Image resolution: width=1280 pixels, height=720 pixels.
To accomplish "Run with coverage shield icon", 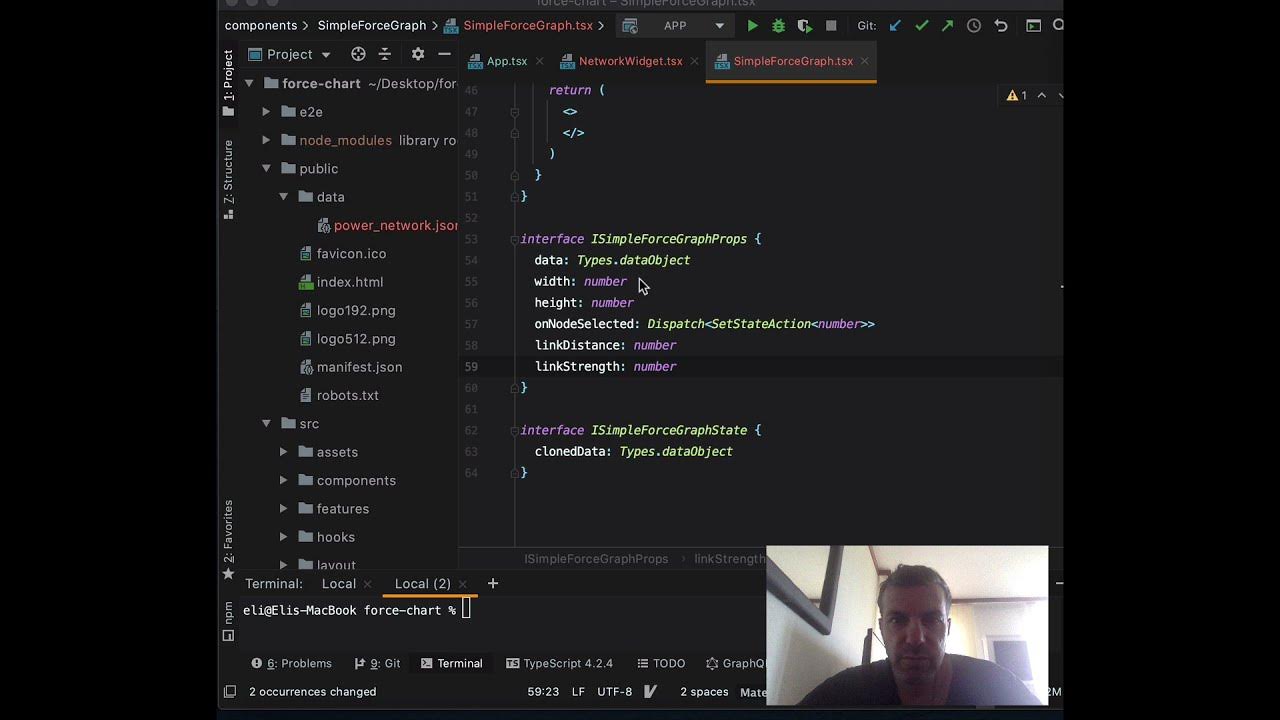I will click(804, 26).
